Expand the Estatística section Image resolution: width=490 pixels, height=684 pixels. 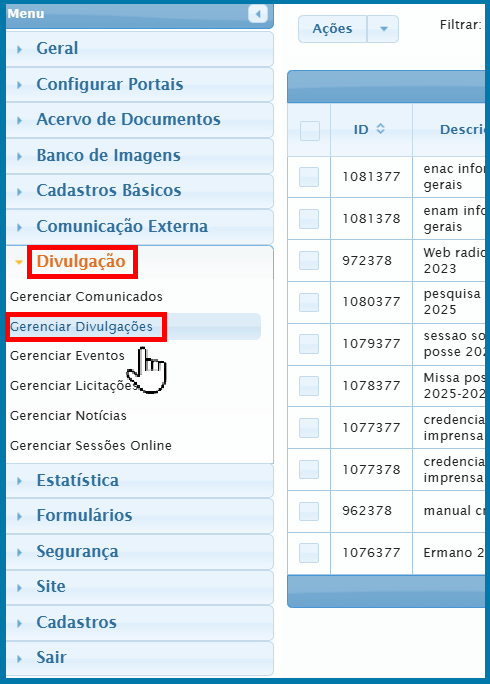click(x=140, y=481)
